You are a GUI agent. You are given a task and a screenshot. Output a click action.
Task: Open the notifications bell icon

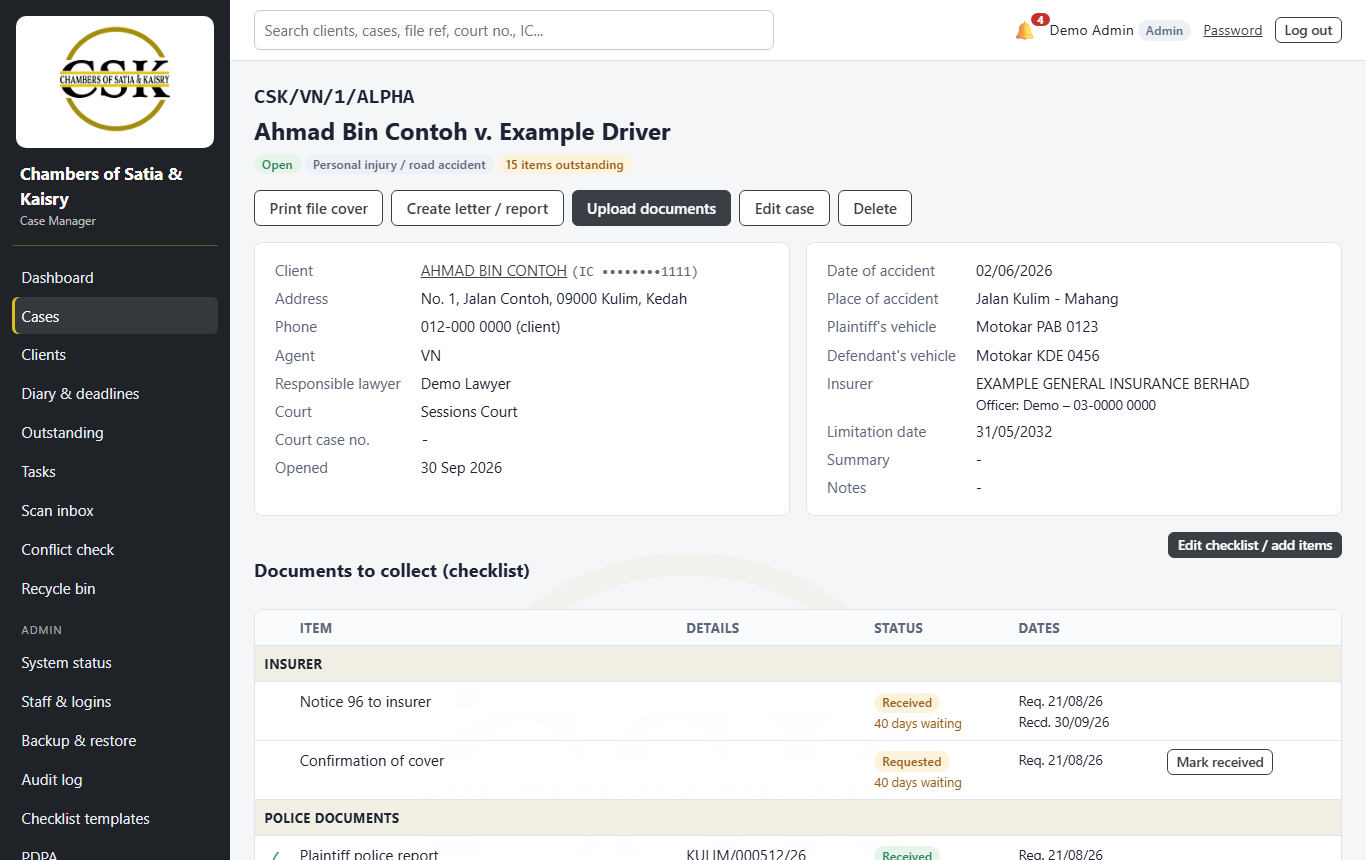click(1025, 30)
